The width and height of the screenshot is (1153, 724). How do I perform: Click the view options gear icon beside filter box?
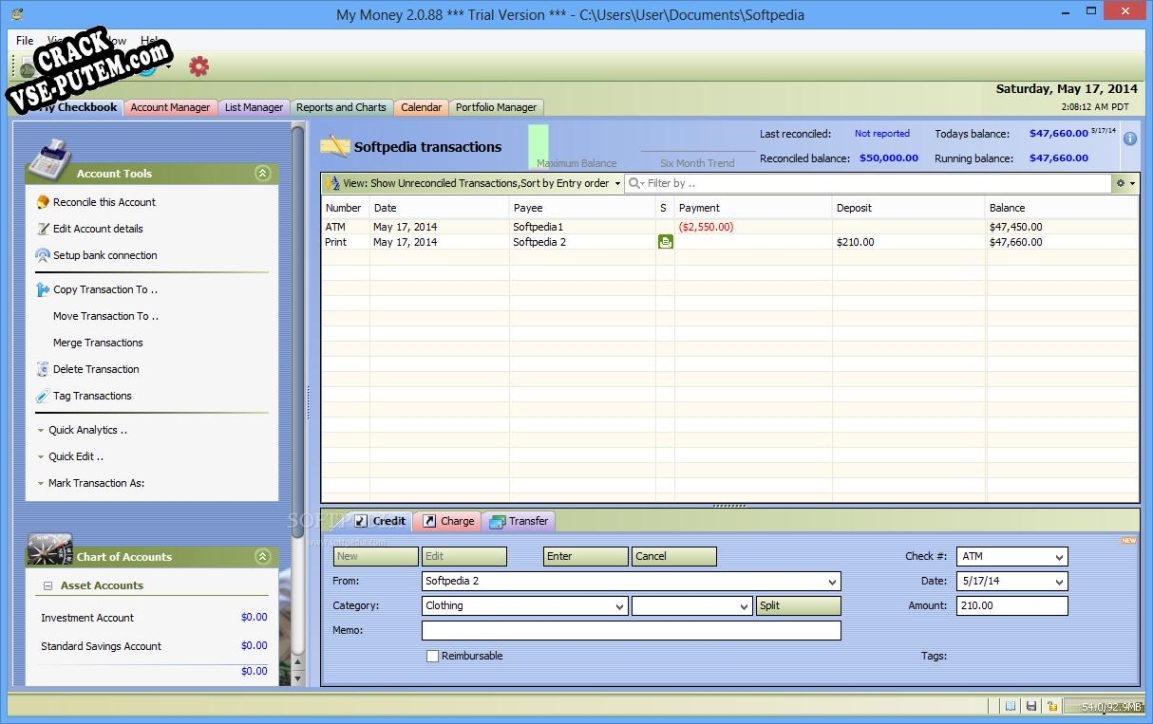[1121, 183]
